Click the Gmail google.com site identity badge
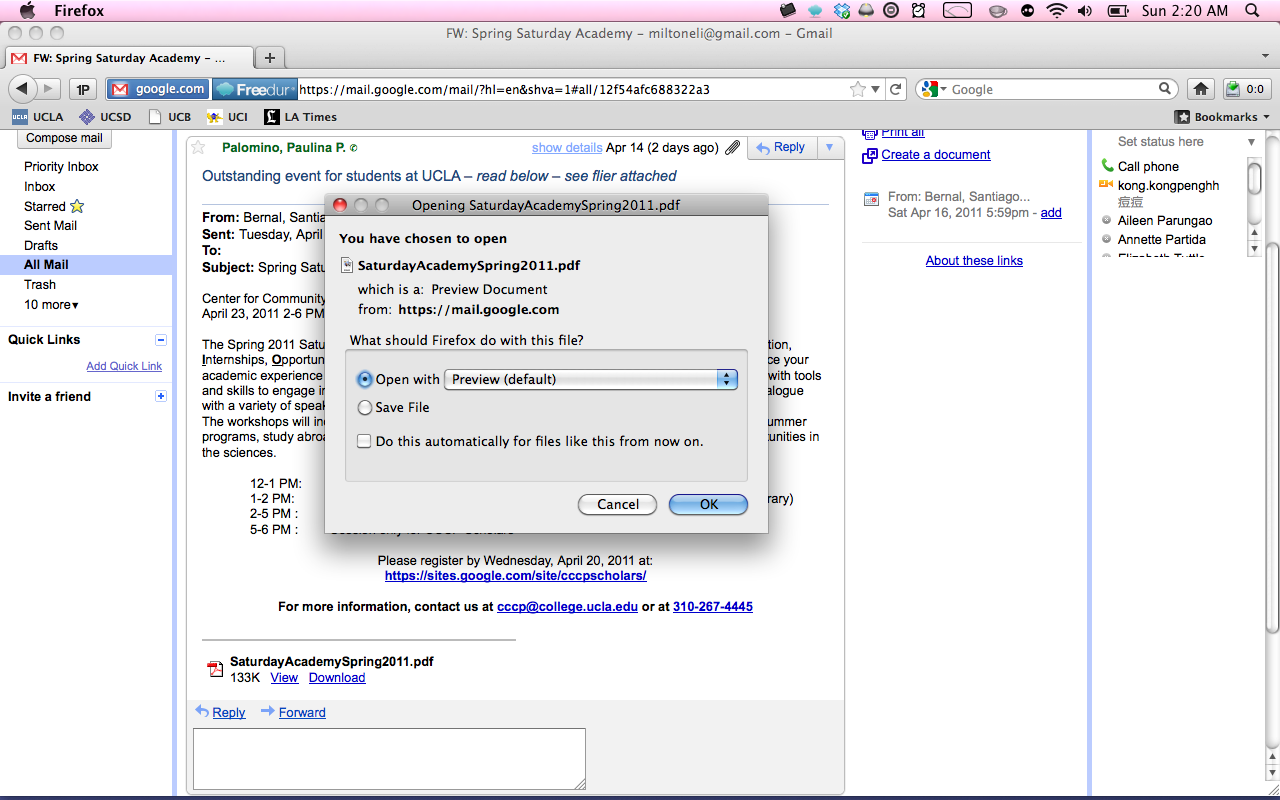 coord(158,89)
